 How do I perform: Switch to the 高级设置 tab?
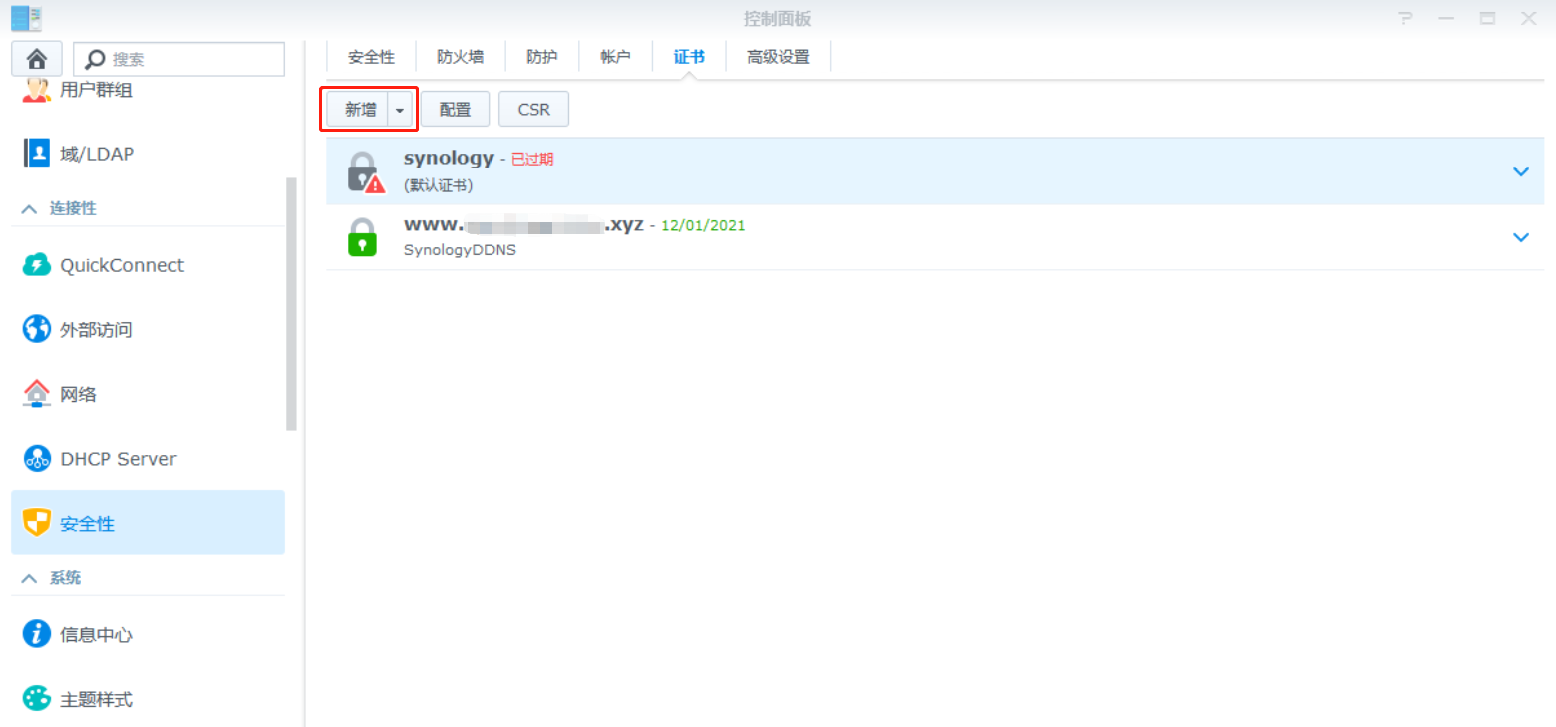coord(778,57)
